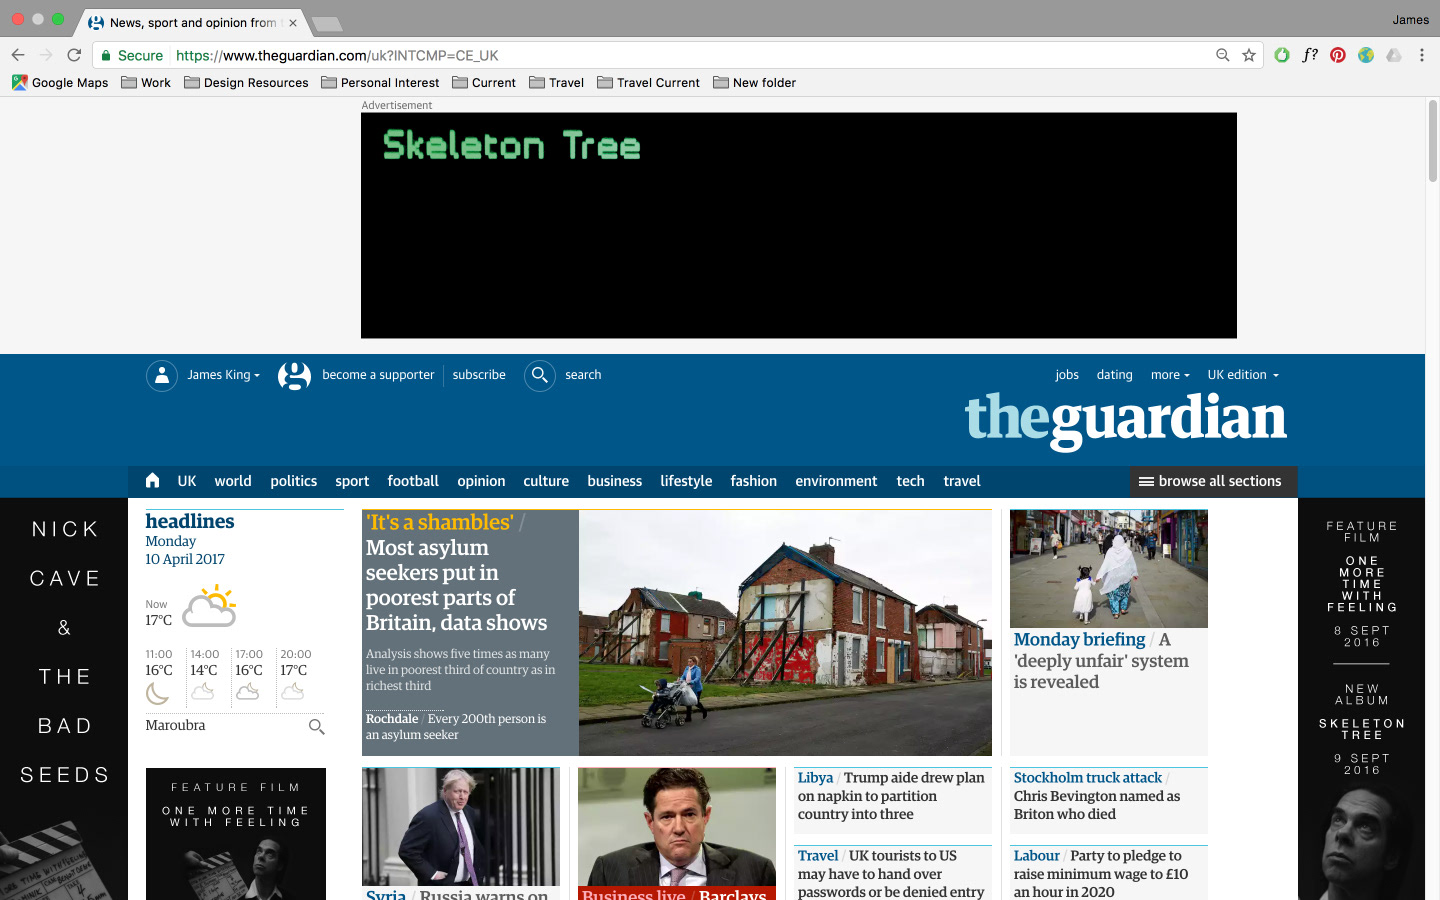The image size is (1440, 900).
Task: Click the derelict houses lead photo
Action: 785,632
